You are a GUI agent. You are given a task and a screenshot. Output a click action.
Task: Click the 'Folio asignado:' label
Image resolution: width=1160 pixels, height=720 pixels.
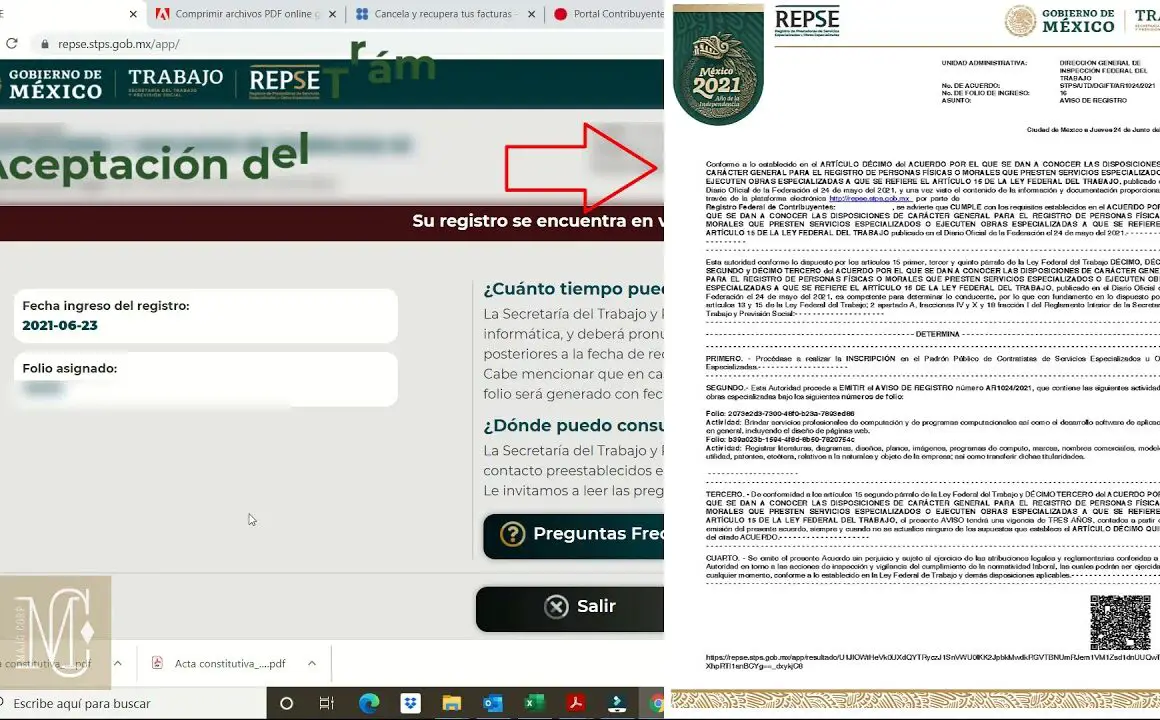(x=70, y=369)
